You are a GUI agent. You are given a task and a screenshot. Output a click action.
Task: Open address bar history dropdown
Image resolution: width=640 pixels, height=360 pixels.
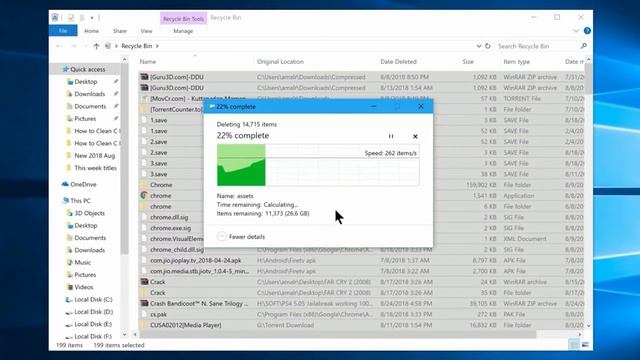pyautogui.click(x=479, y=46)
